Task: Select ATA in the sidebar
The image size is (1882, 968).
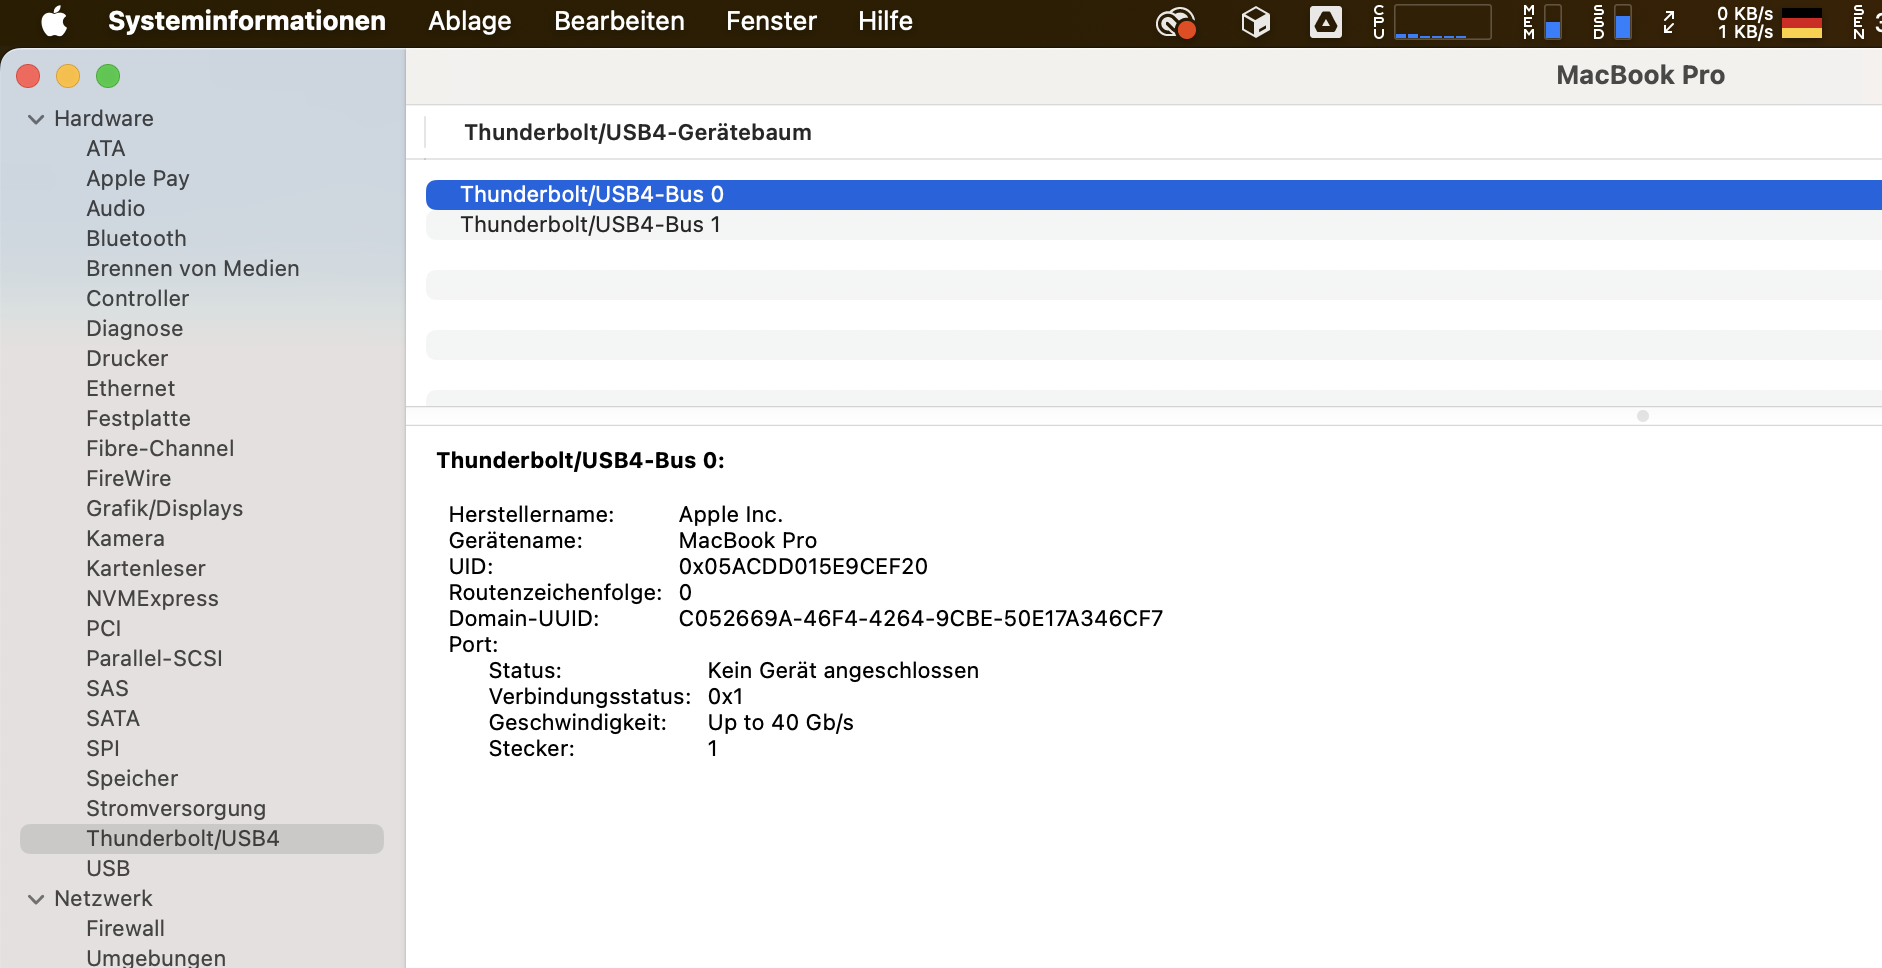Action: 106,148
